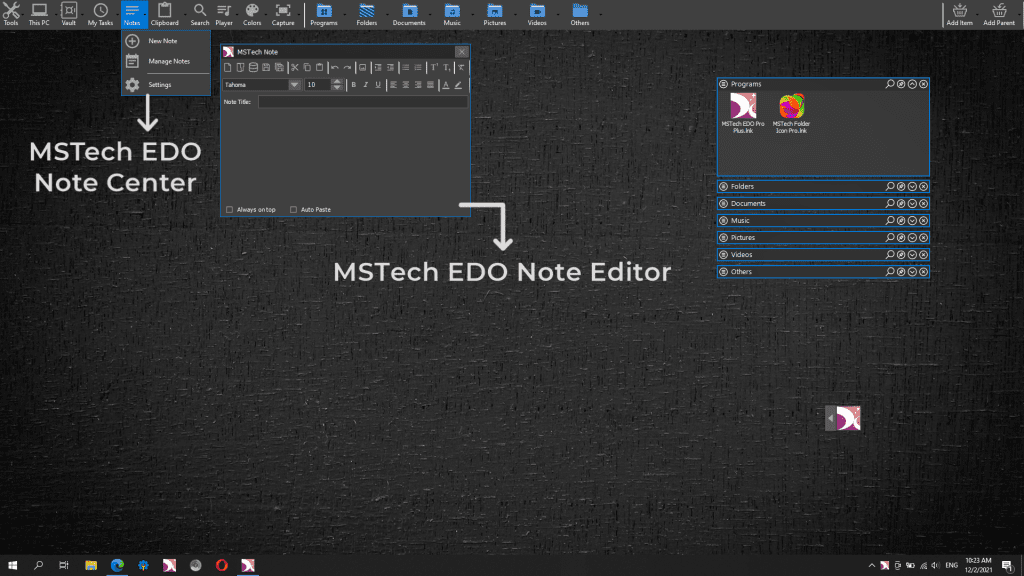Toggle underline formatting in the note editor

click(377, 84)
